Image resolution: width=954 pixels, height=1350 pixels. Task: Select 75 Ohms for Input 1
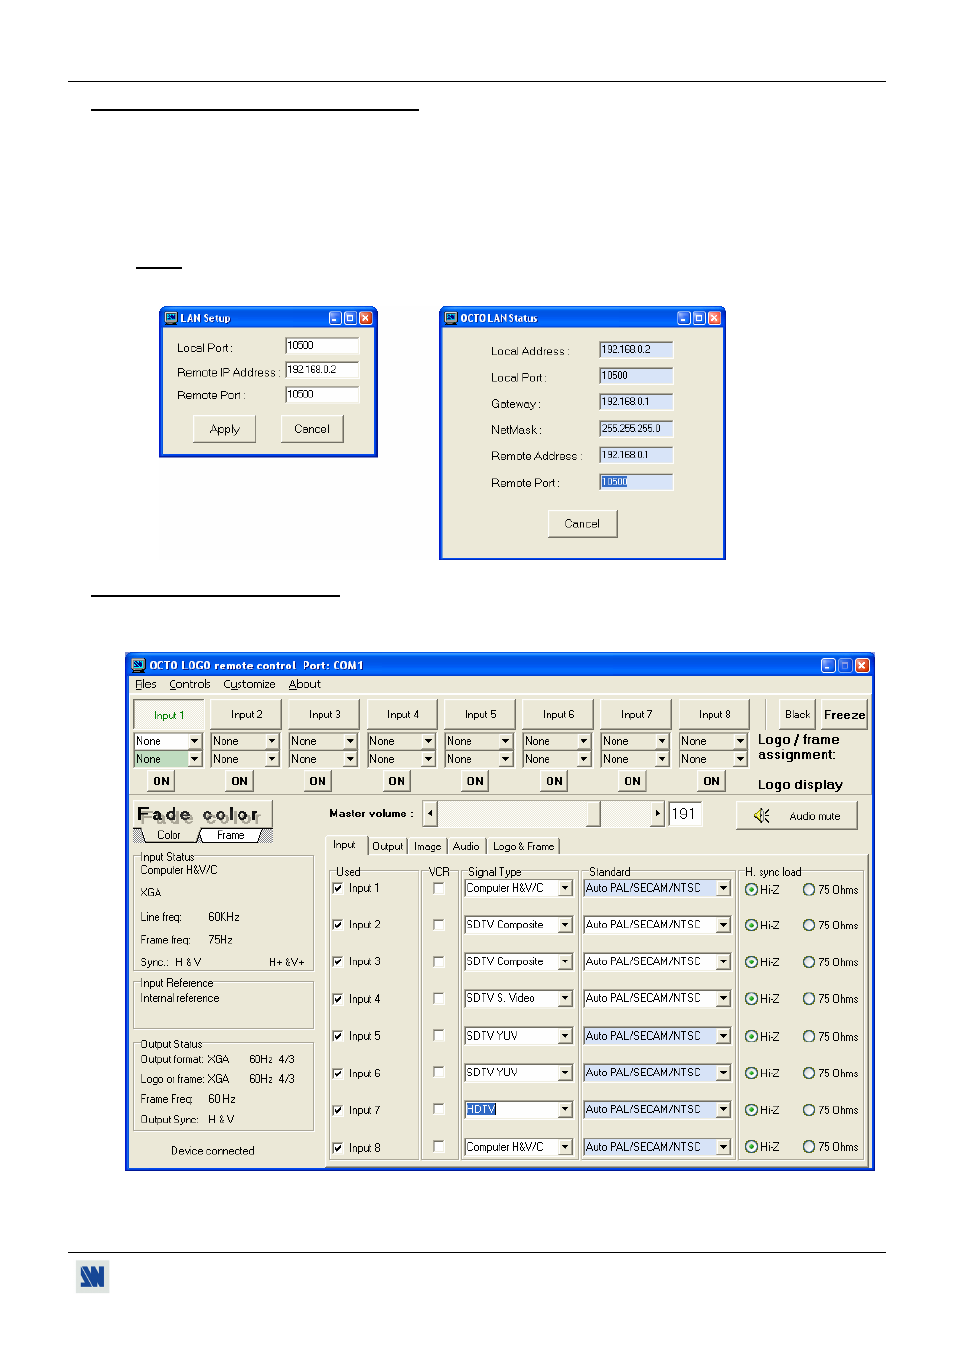click(x=809, y=890)
